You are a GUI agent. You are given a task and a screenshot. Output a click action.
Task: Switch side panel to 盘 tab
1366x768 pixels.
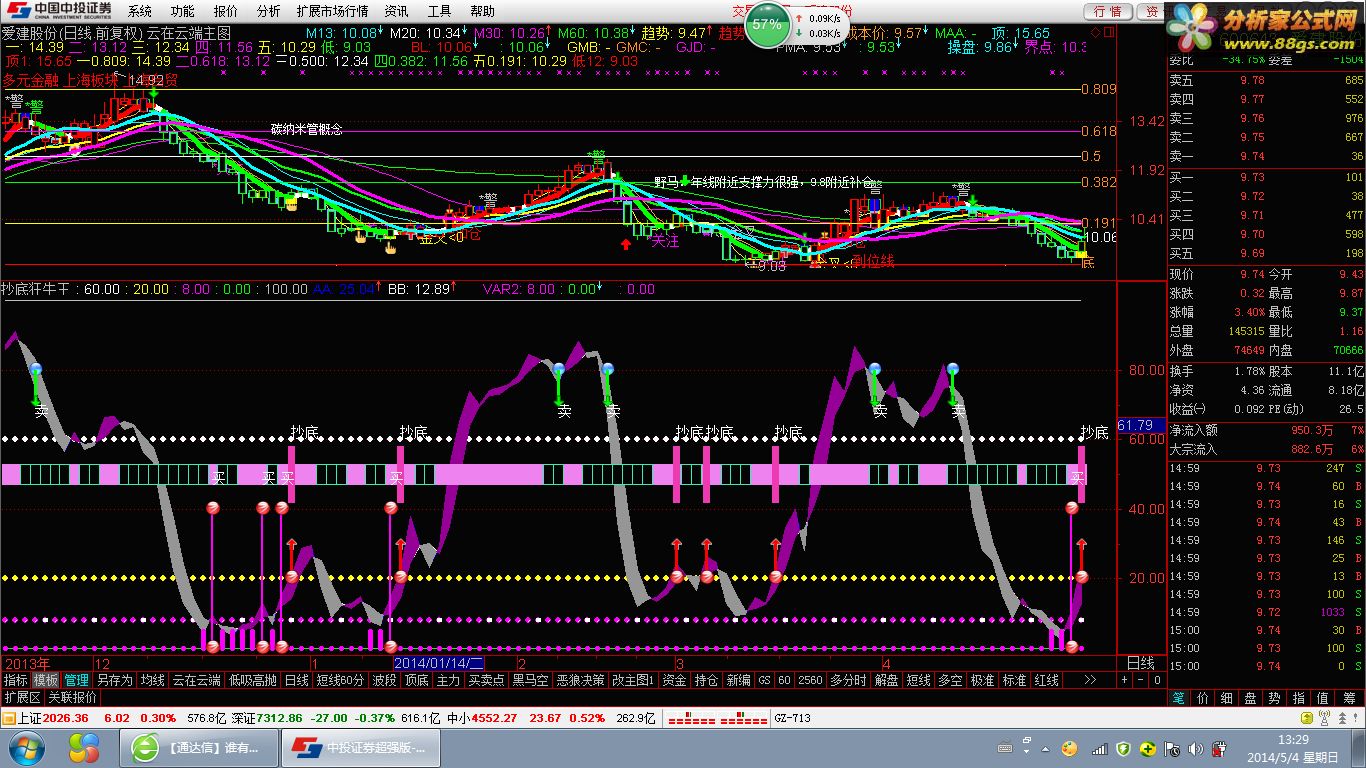tap(1251, 698)
